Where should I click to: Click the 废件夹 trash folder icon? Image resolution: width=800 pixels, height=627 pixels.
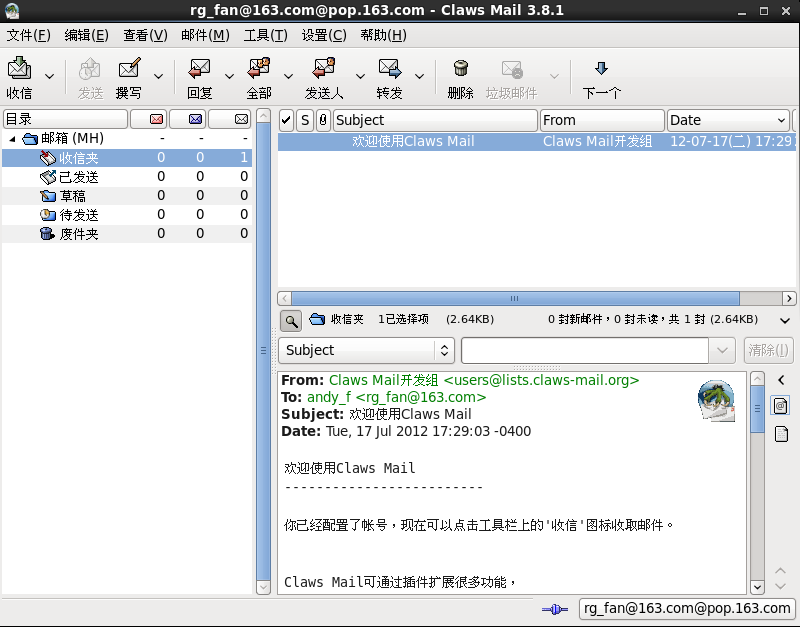(x=47, y=234)
